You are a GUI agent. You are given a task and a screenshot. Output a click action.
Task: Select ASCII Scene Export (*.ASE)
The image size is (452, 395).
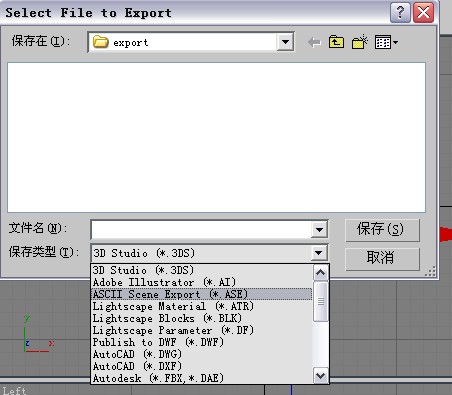(x=202, y=294)
